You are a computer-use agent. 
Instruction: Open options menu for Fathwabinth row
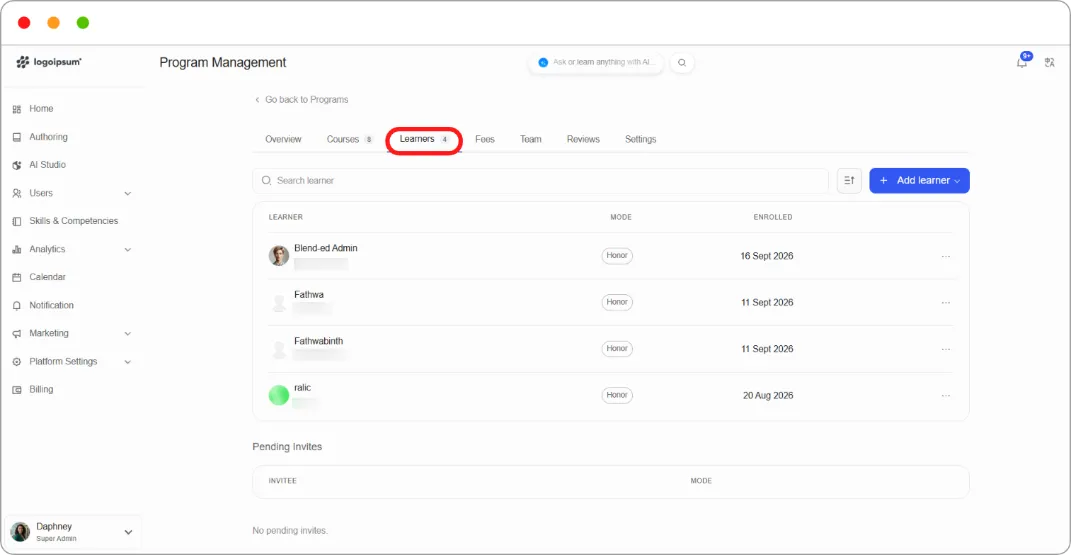pos(946,350)
